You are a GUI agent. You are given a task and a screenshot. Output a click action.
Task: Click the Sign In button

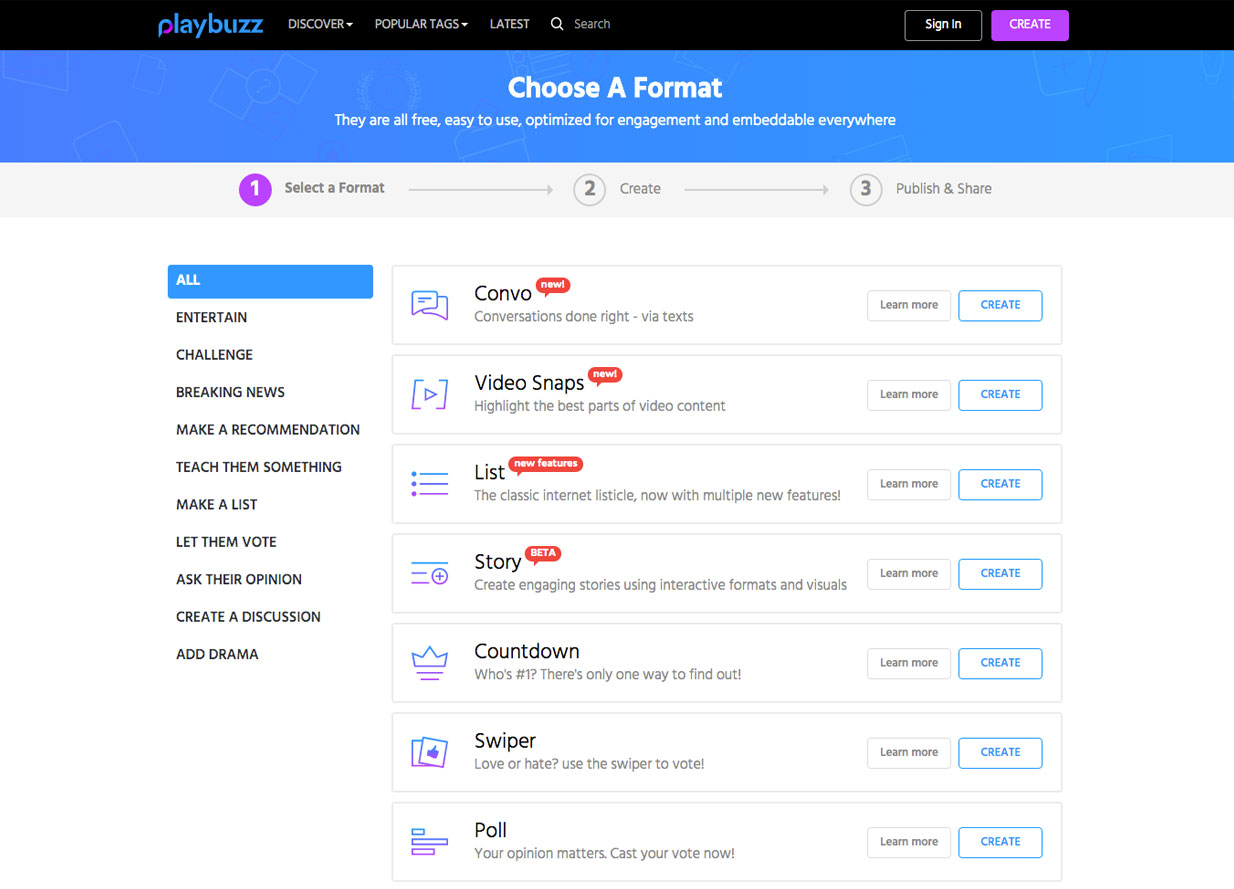(943, 25)
